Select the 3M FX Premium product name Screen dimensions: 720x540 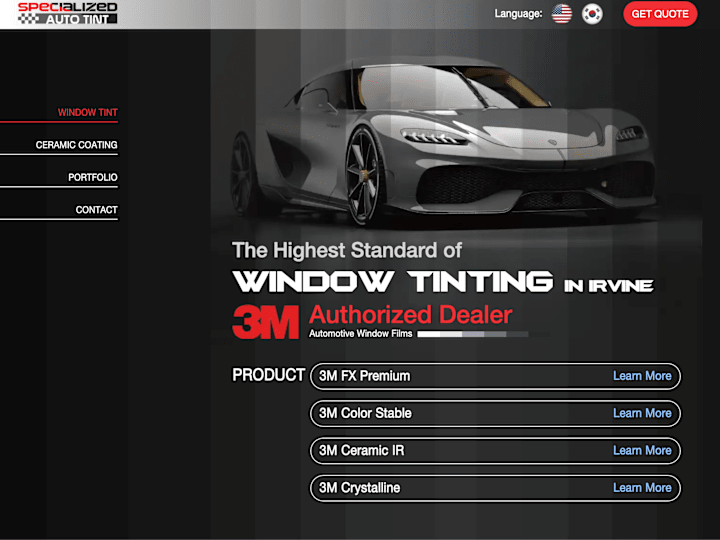[365, 376]
